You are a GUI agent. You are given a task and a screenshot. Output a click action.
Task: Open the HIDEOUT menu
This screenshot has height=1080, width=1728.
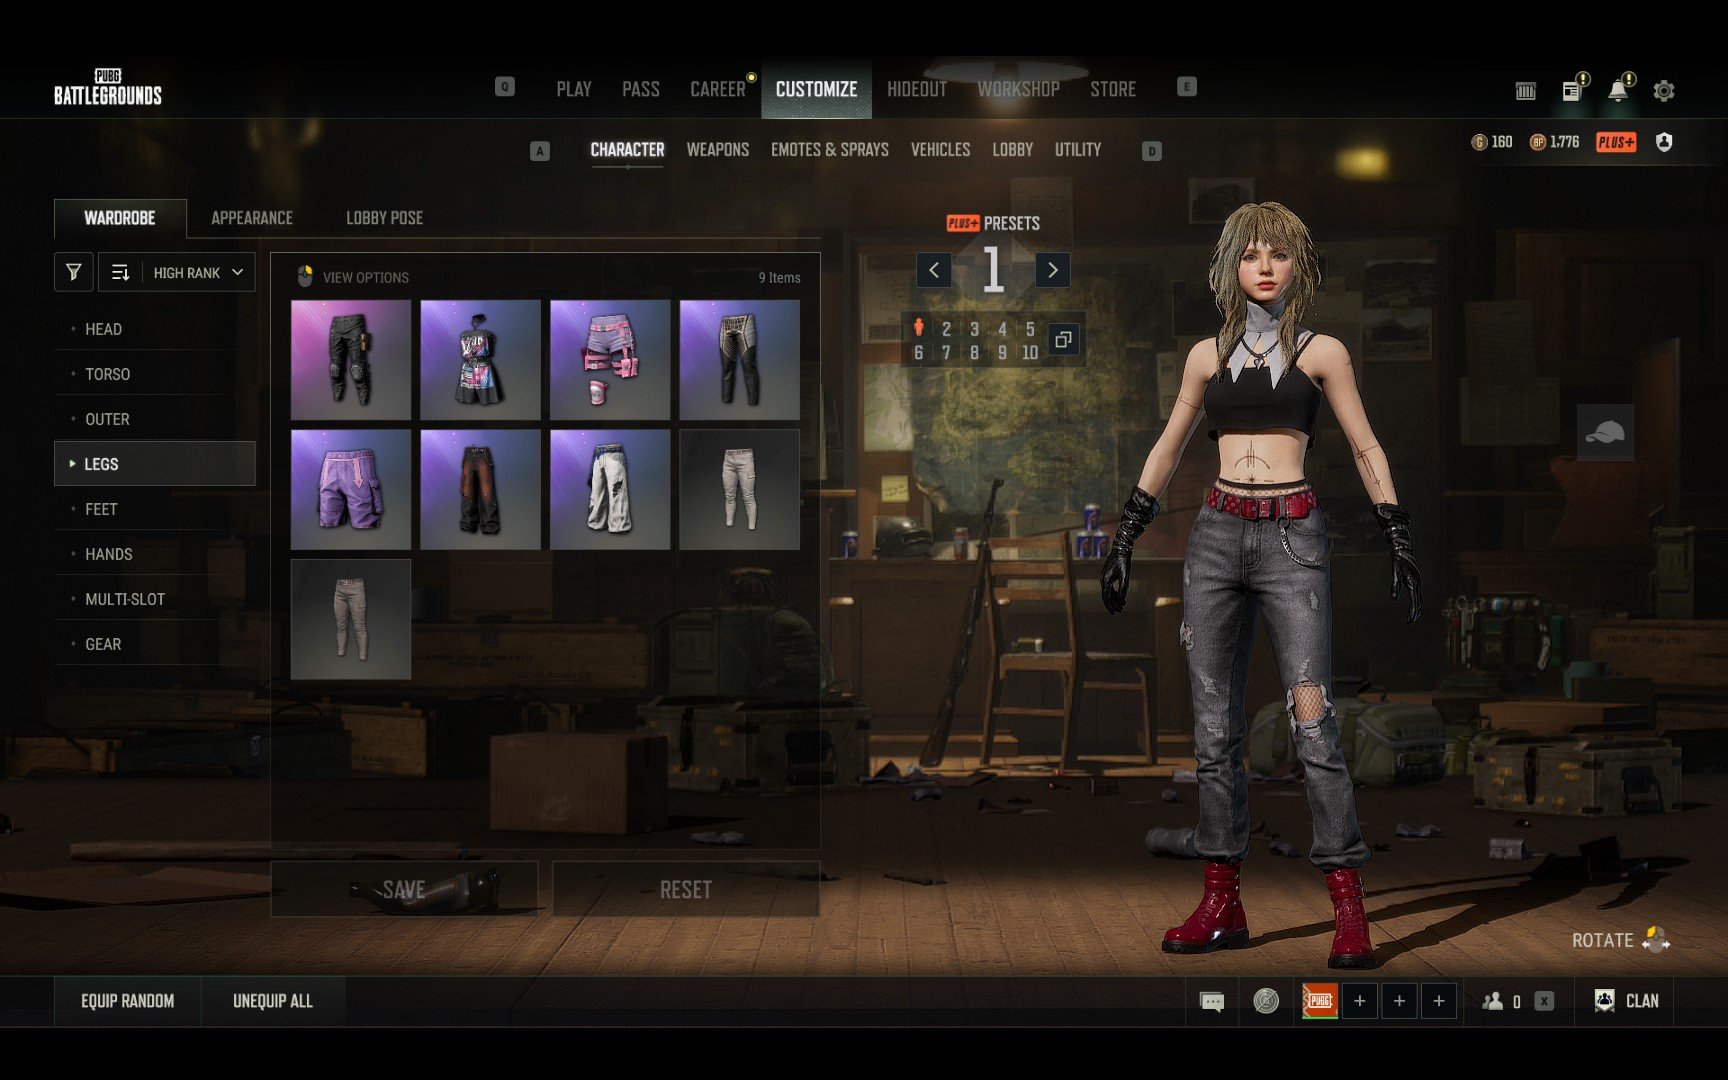coord(917,89)
